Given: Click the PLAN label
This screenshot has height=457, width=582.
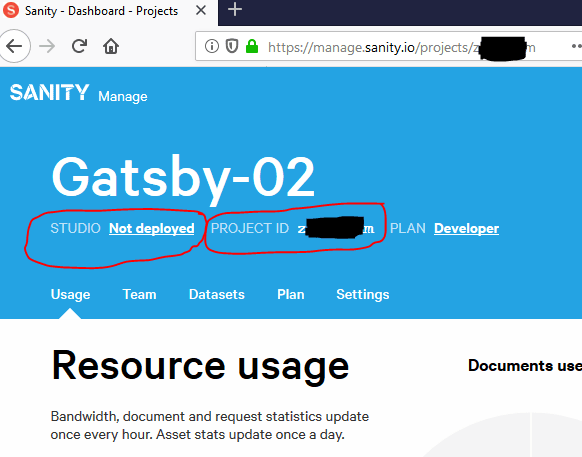Looking at the screenshot, I should 408,228.
